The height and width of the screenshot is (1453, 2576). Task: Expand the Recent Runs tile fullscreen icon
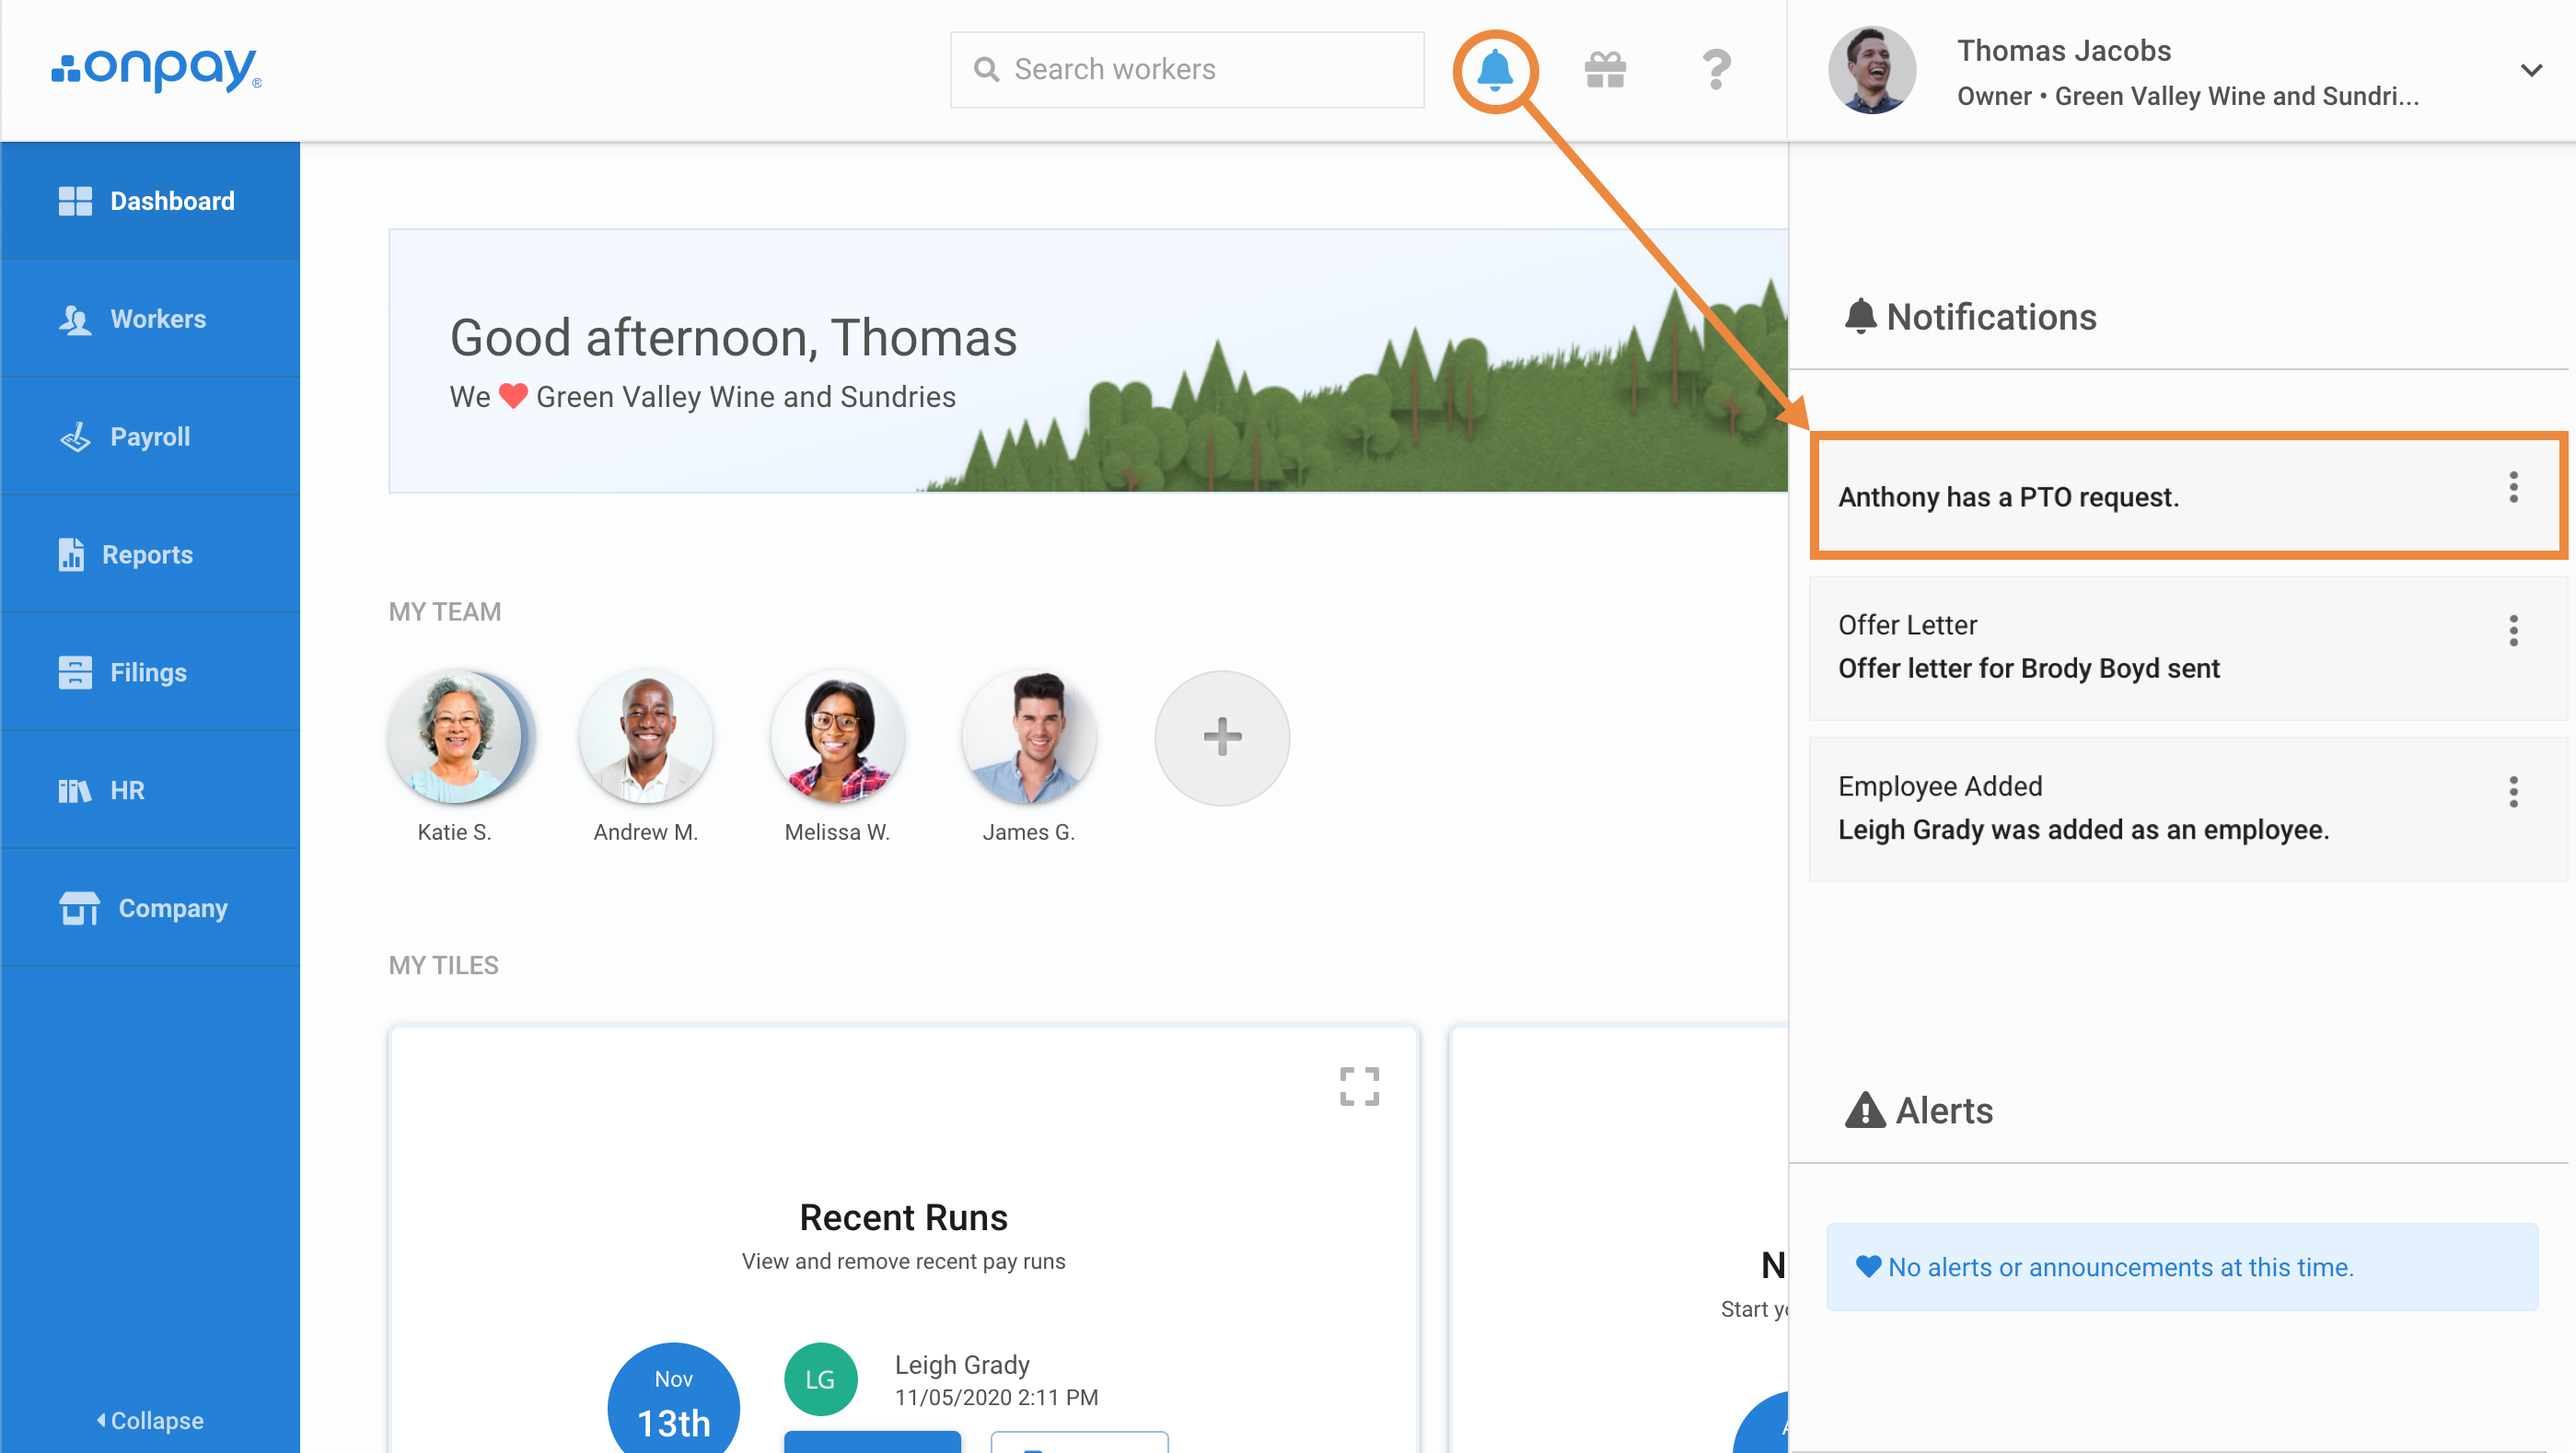pyautogui.click(x=1359, y=1086)
